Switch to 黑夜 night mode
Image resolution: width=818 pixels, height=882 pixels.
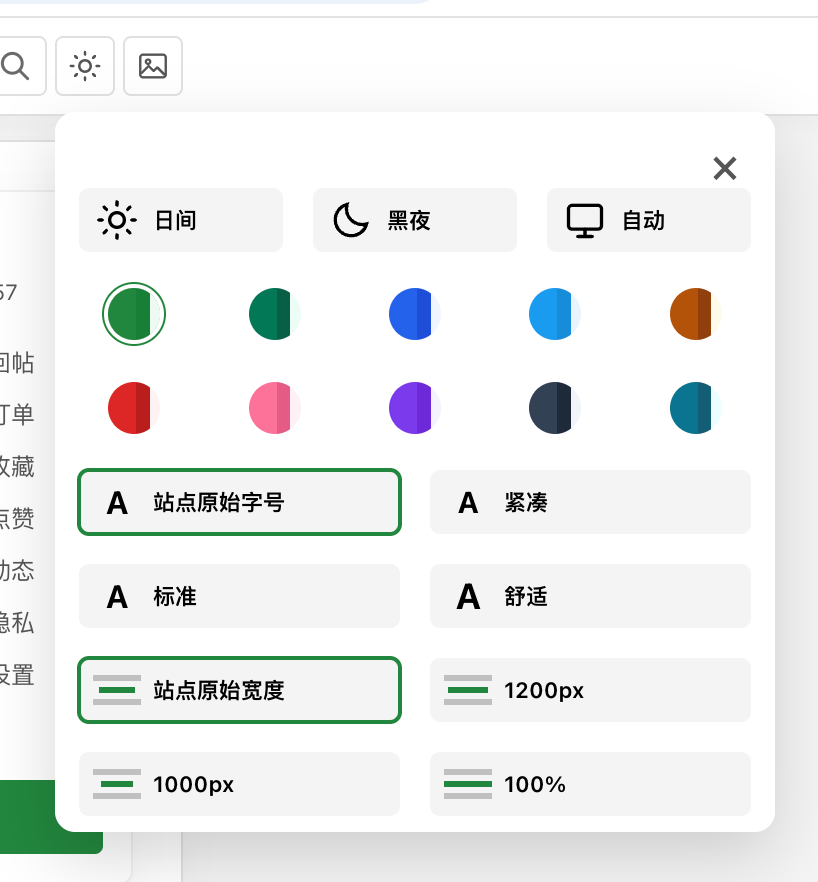(x=415, y=220)
